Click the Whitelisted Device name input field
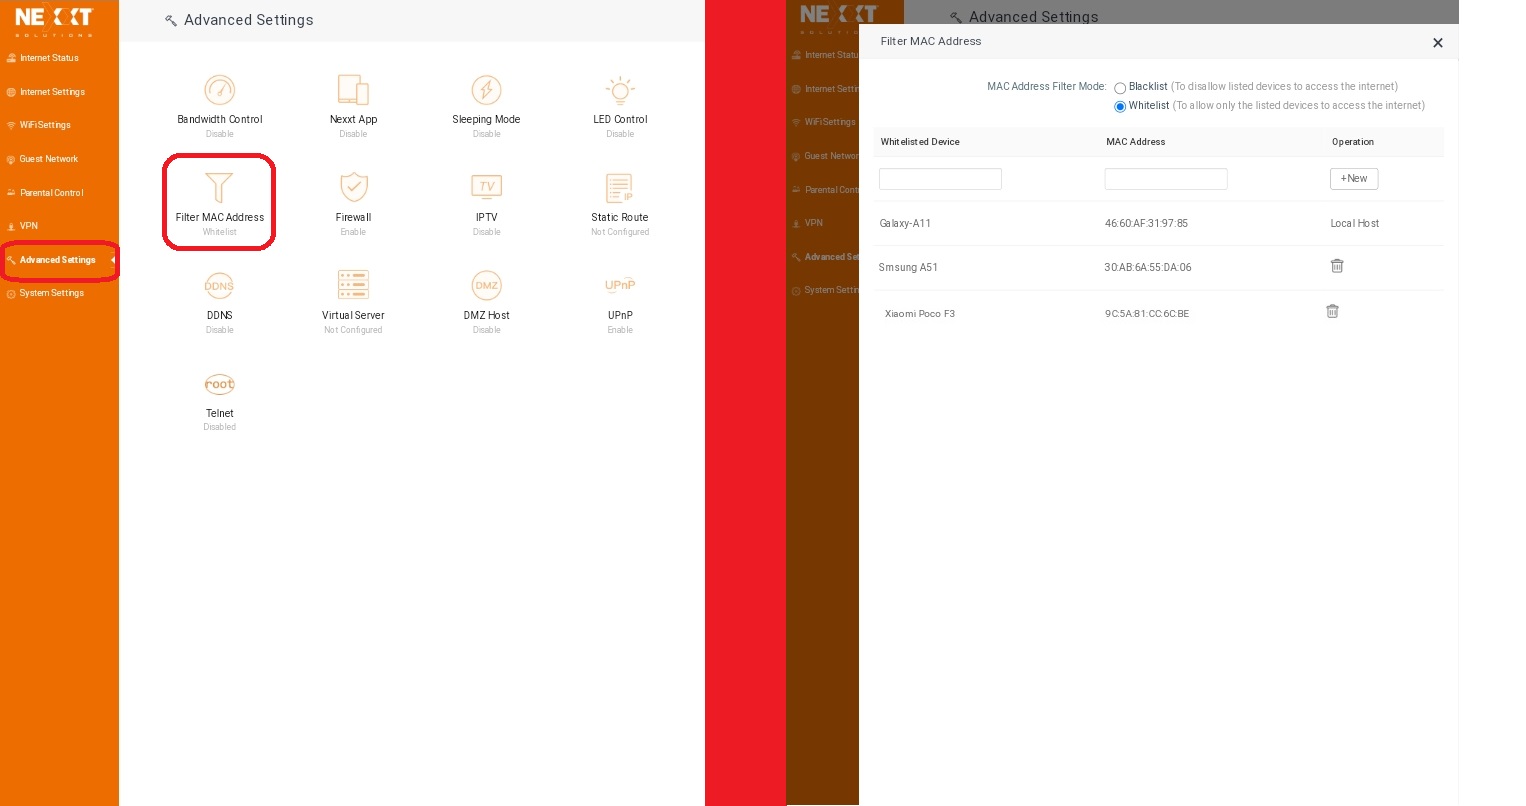The width and height of the screenshot is (1526, 806). click(x=940, y=179)
